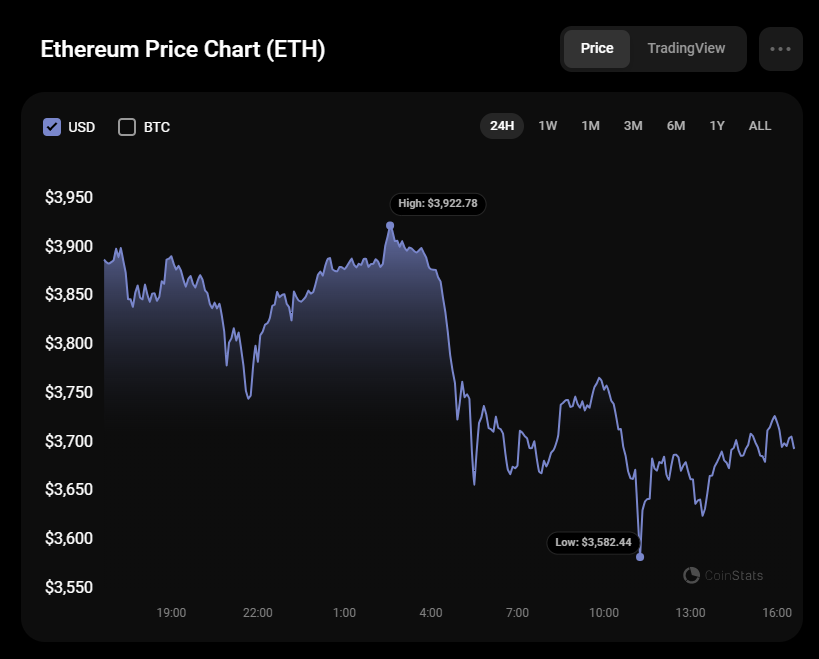Choose the 3M time range
This screenshot has height=659, width=819.
click(633, 125)
